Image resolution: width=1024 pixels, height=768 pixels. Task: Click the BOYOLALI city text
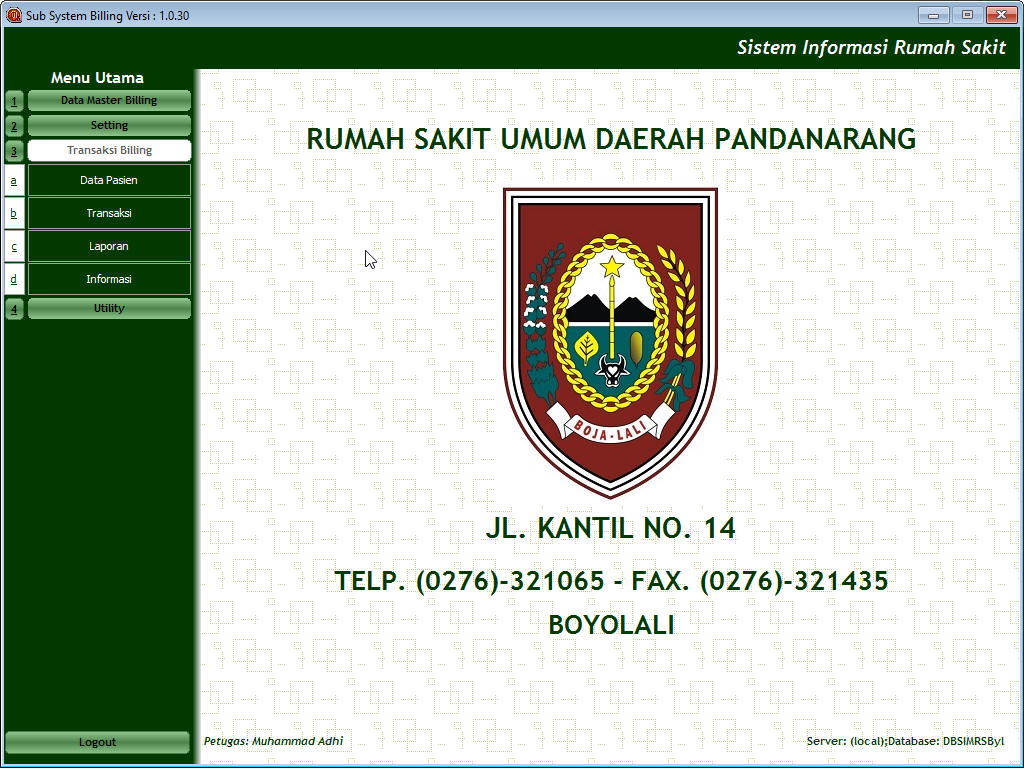click(611, 625)
